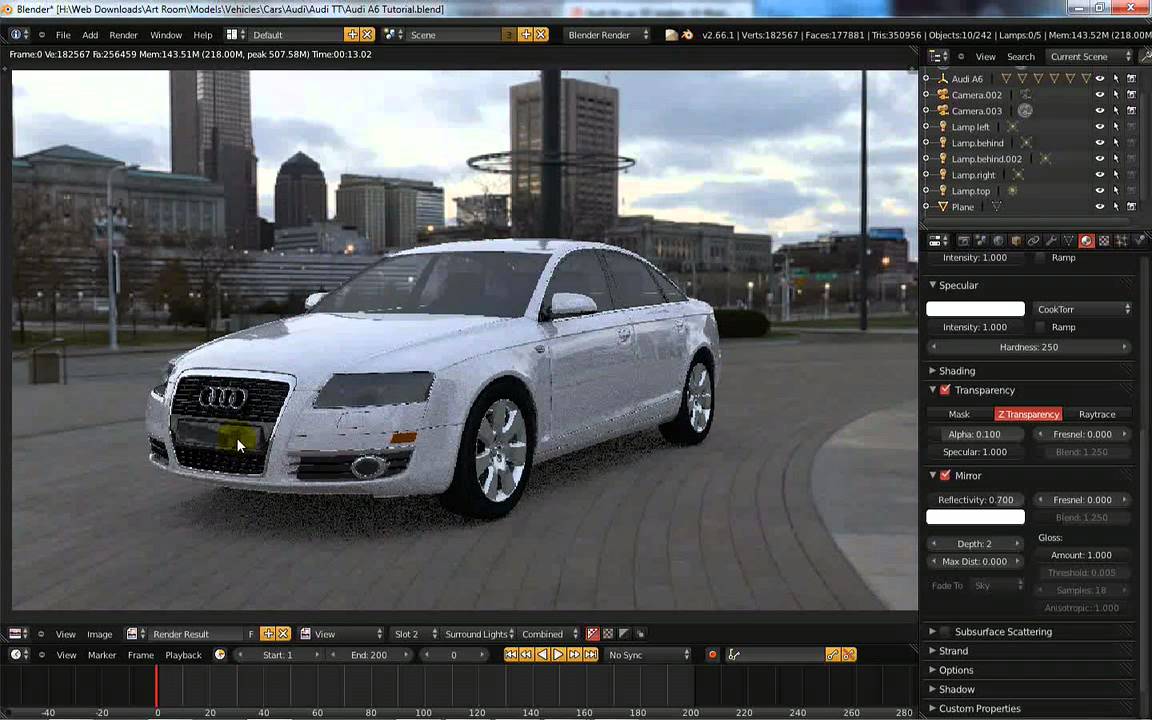
Task: Click the delete keyframe key icon
Action: 849,655
